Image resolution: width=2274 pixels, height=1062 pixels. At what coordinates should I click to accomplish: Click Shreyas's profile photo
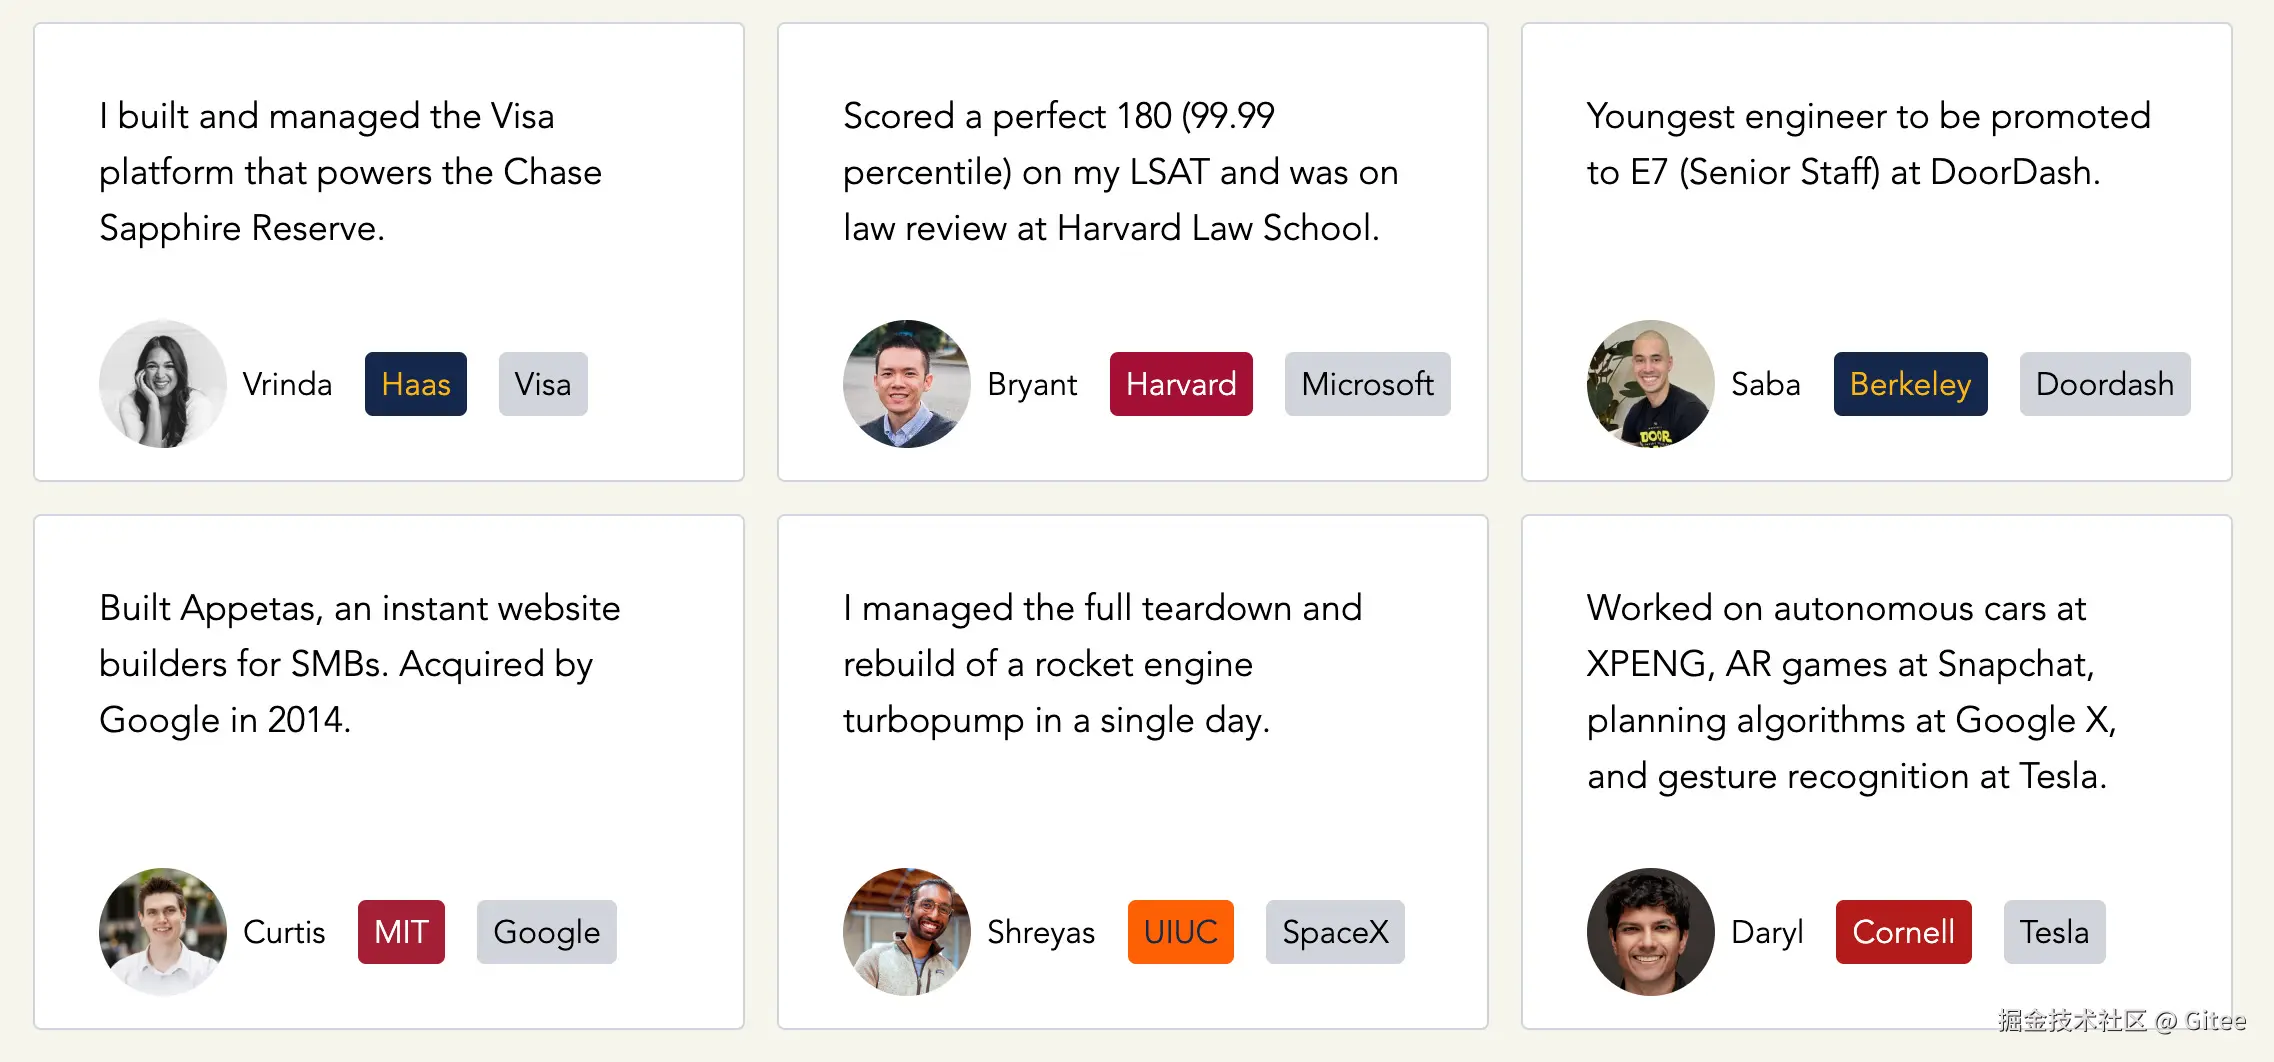(907, 932)
